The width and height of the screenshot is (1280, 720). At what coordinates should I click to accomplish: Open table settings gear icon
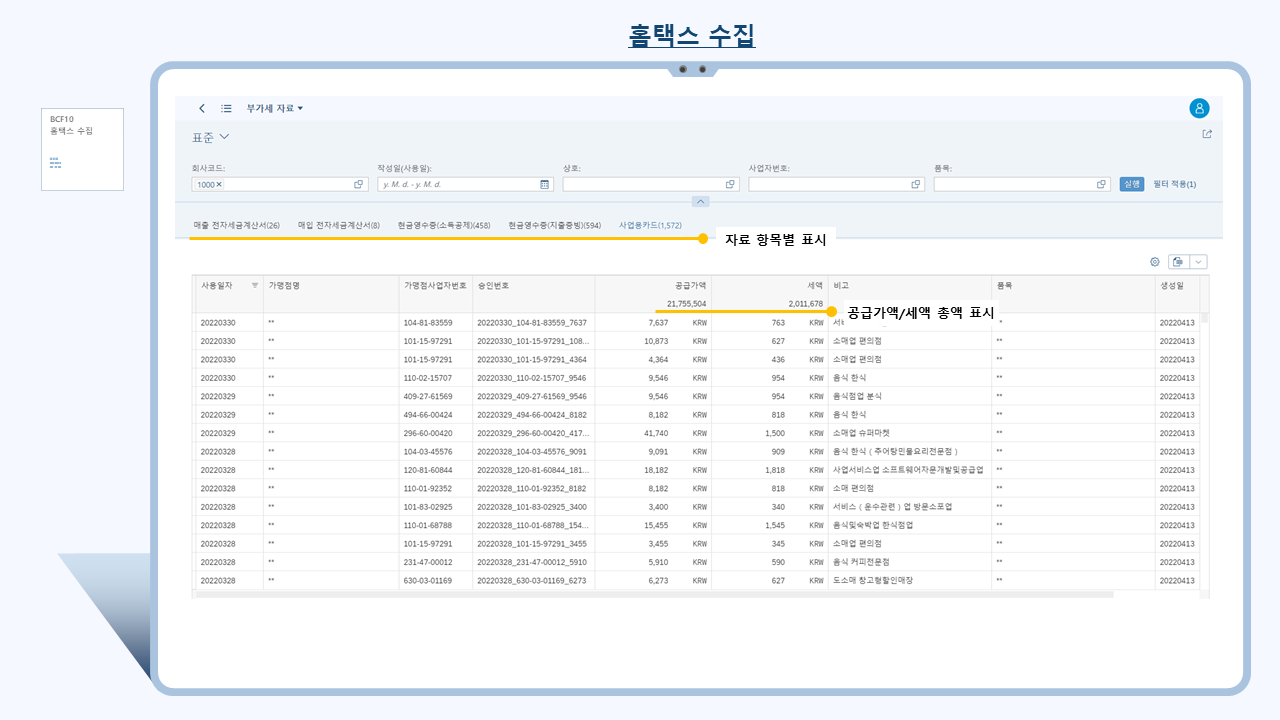point(1154,261)
